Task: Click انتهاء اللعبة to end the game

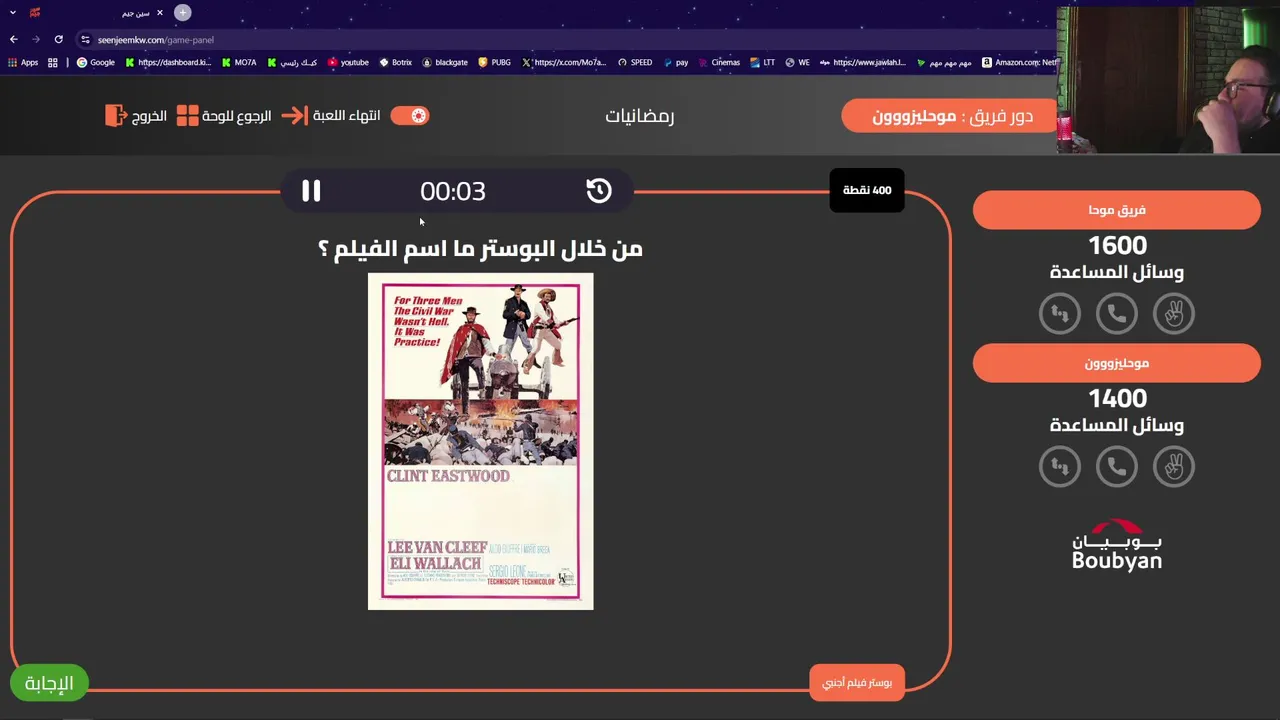Action: coord(346,116)
